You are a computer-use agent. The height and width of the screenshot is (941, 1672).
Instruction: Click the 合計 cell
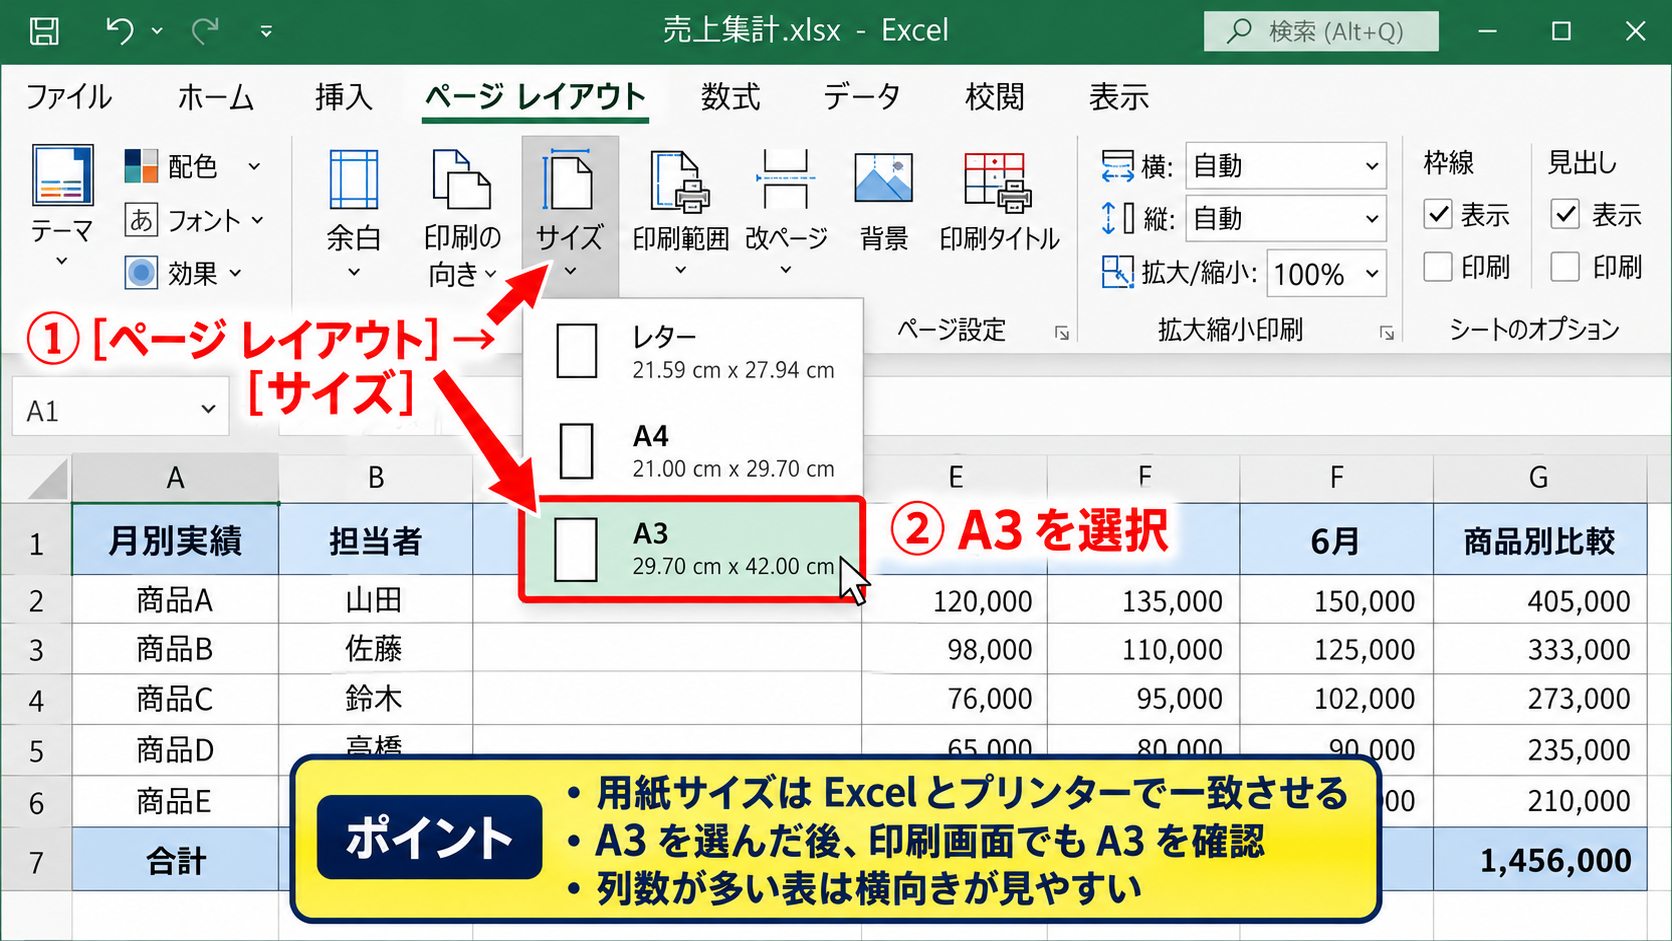[x=175, y=860]
